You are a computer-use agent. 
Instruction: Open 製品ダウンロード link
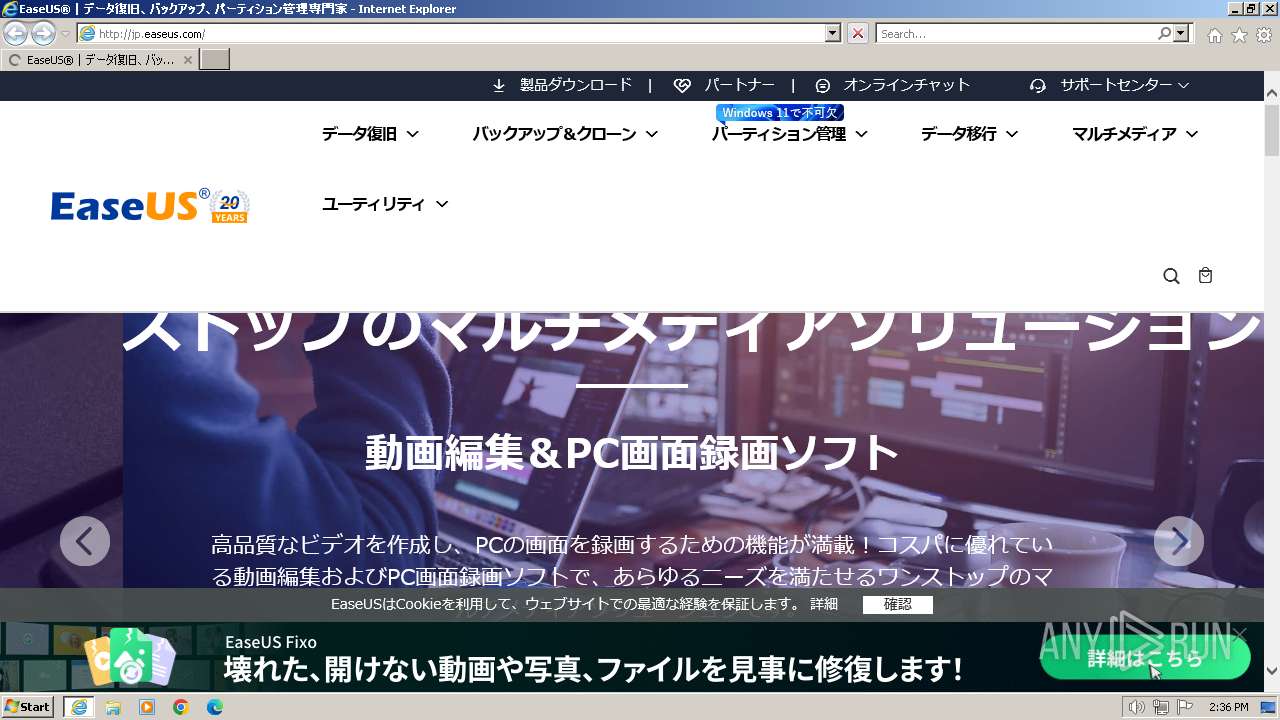576,85
